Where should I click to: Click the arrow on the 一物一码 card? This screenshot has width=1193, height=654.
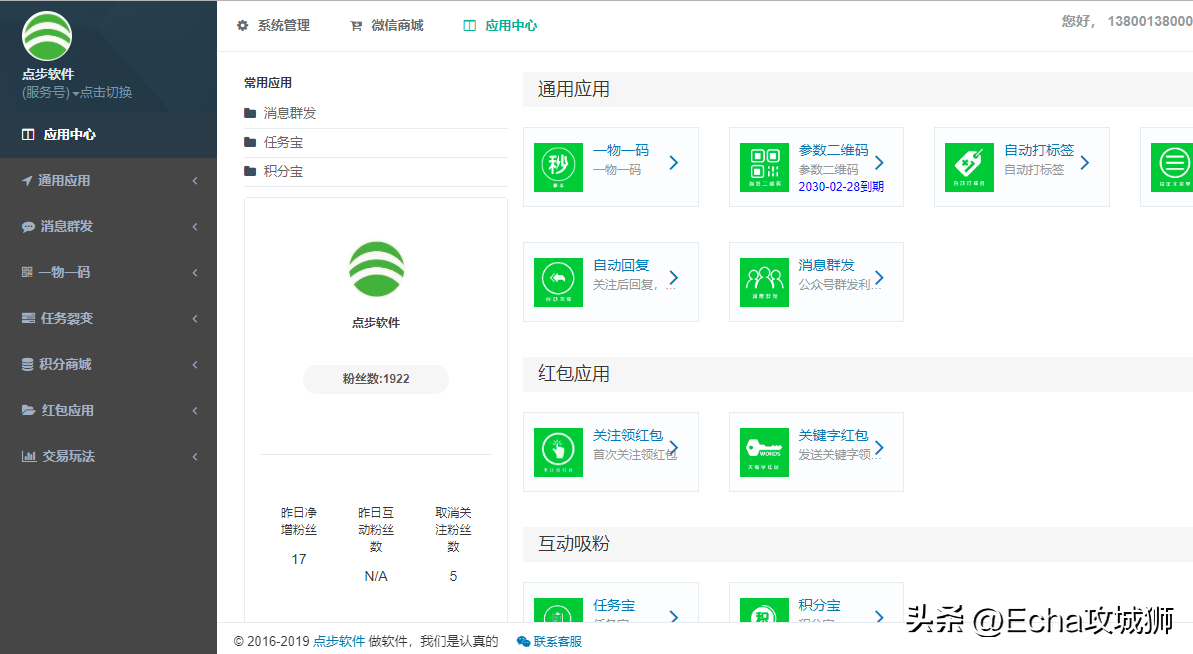tap(673, 163)
